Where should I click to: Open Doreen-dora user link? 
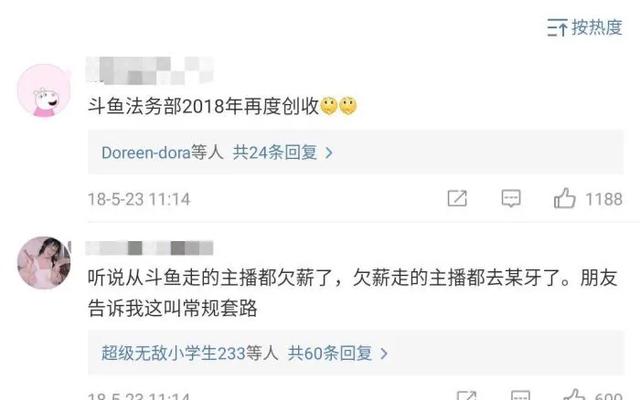(x=146, y=153)
